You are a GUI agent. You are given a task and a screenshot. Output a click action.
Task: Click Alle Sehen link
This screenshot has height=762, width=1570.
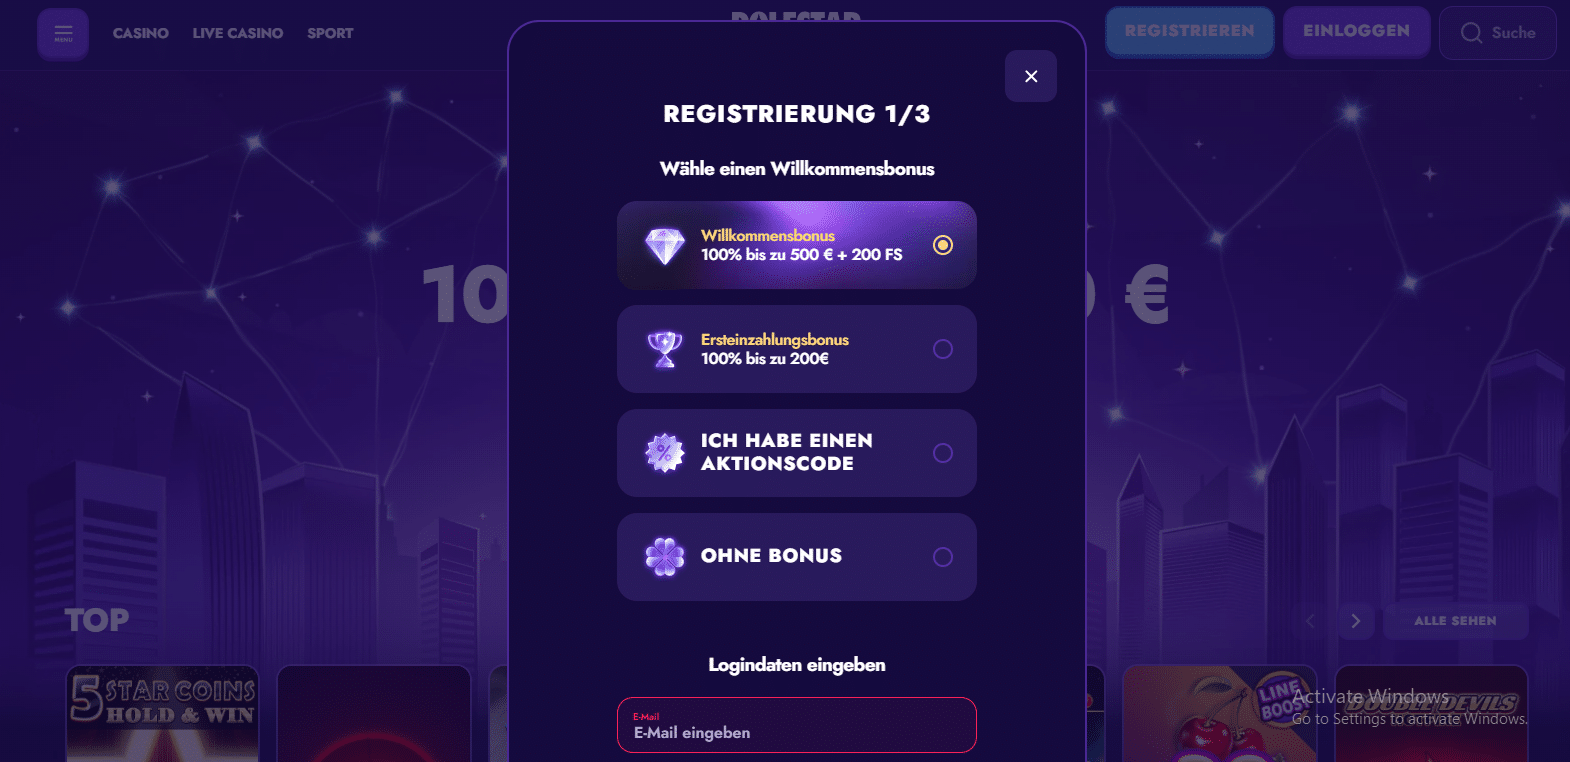tap(1455, 621)
